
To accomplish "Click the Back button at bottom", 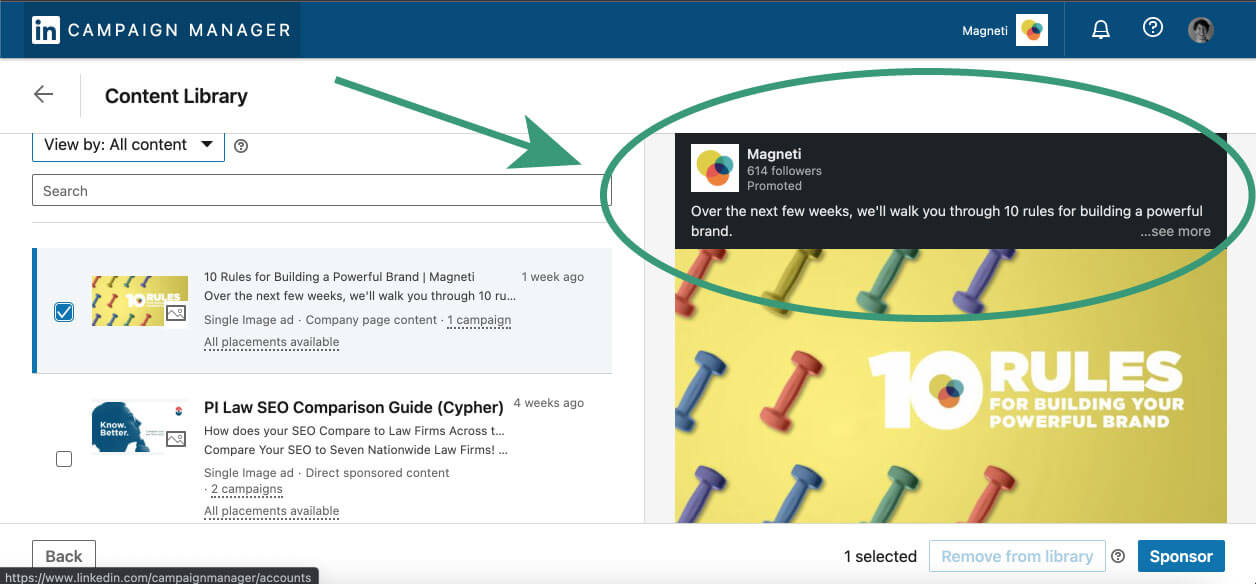I will point(64,556).
